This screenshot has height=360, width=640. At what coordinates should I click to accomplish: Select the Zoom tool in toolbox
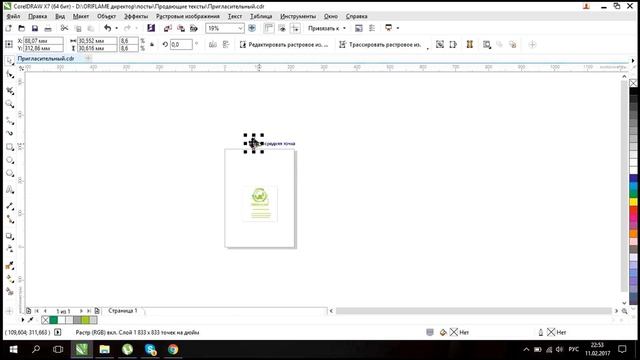(10, 104)
